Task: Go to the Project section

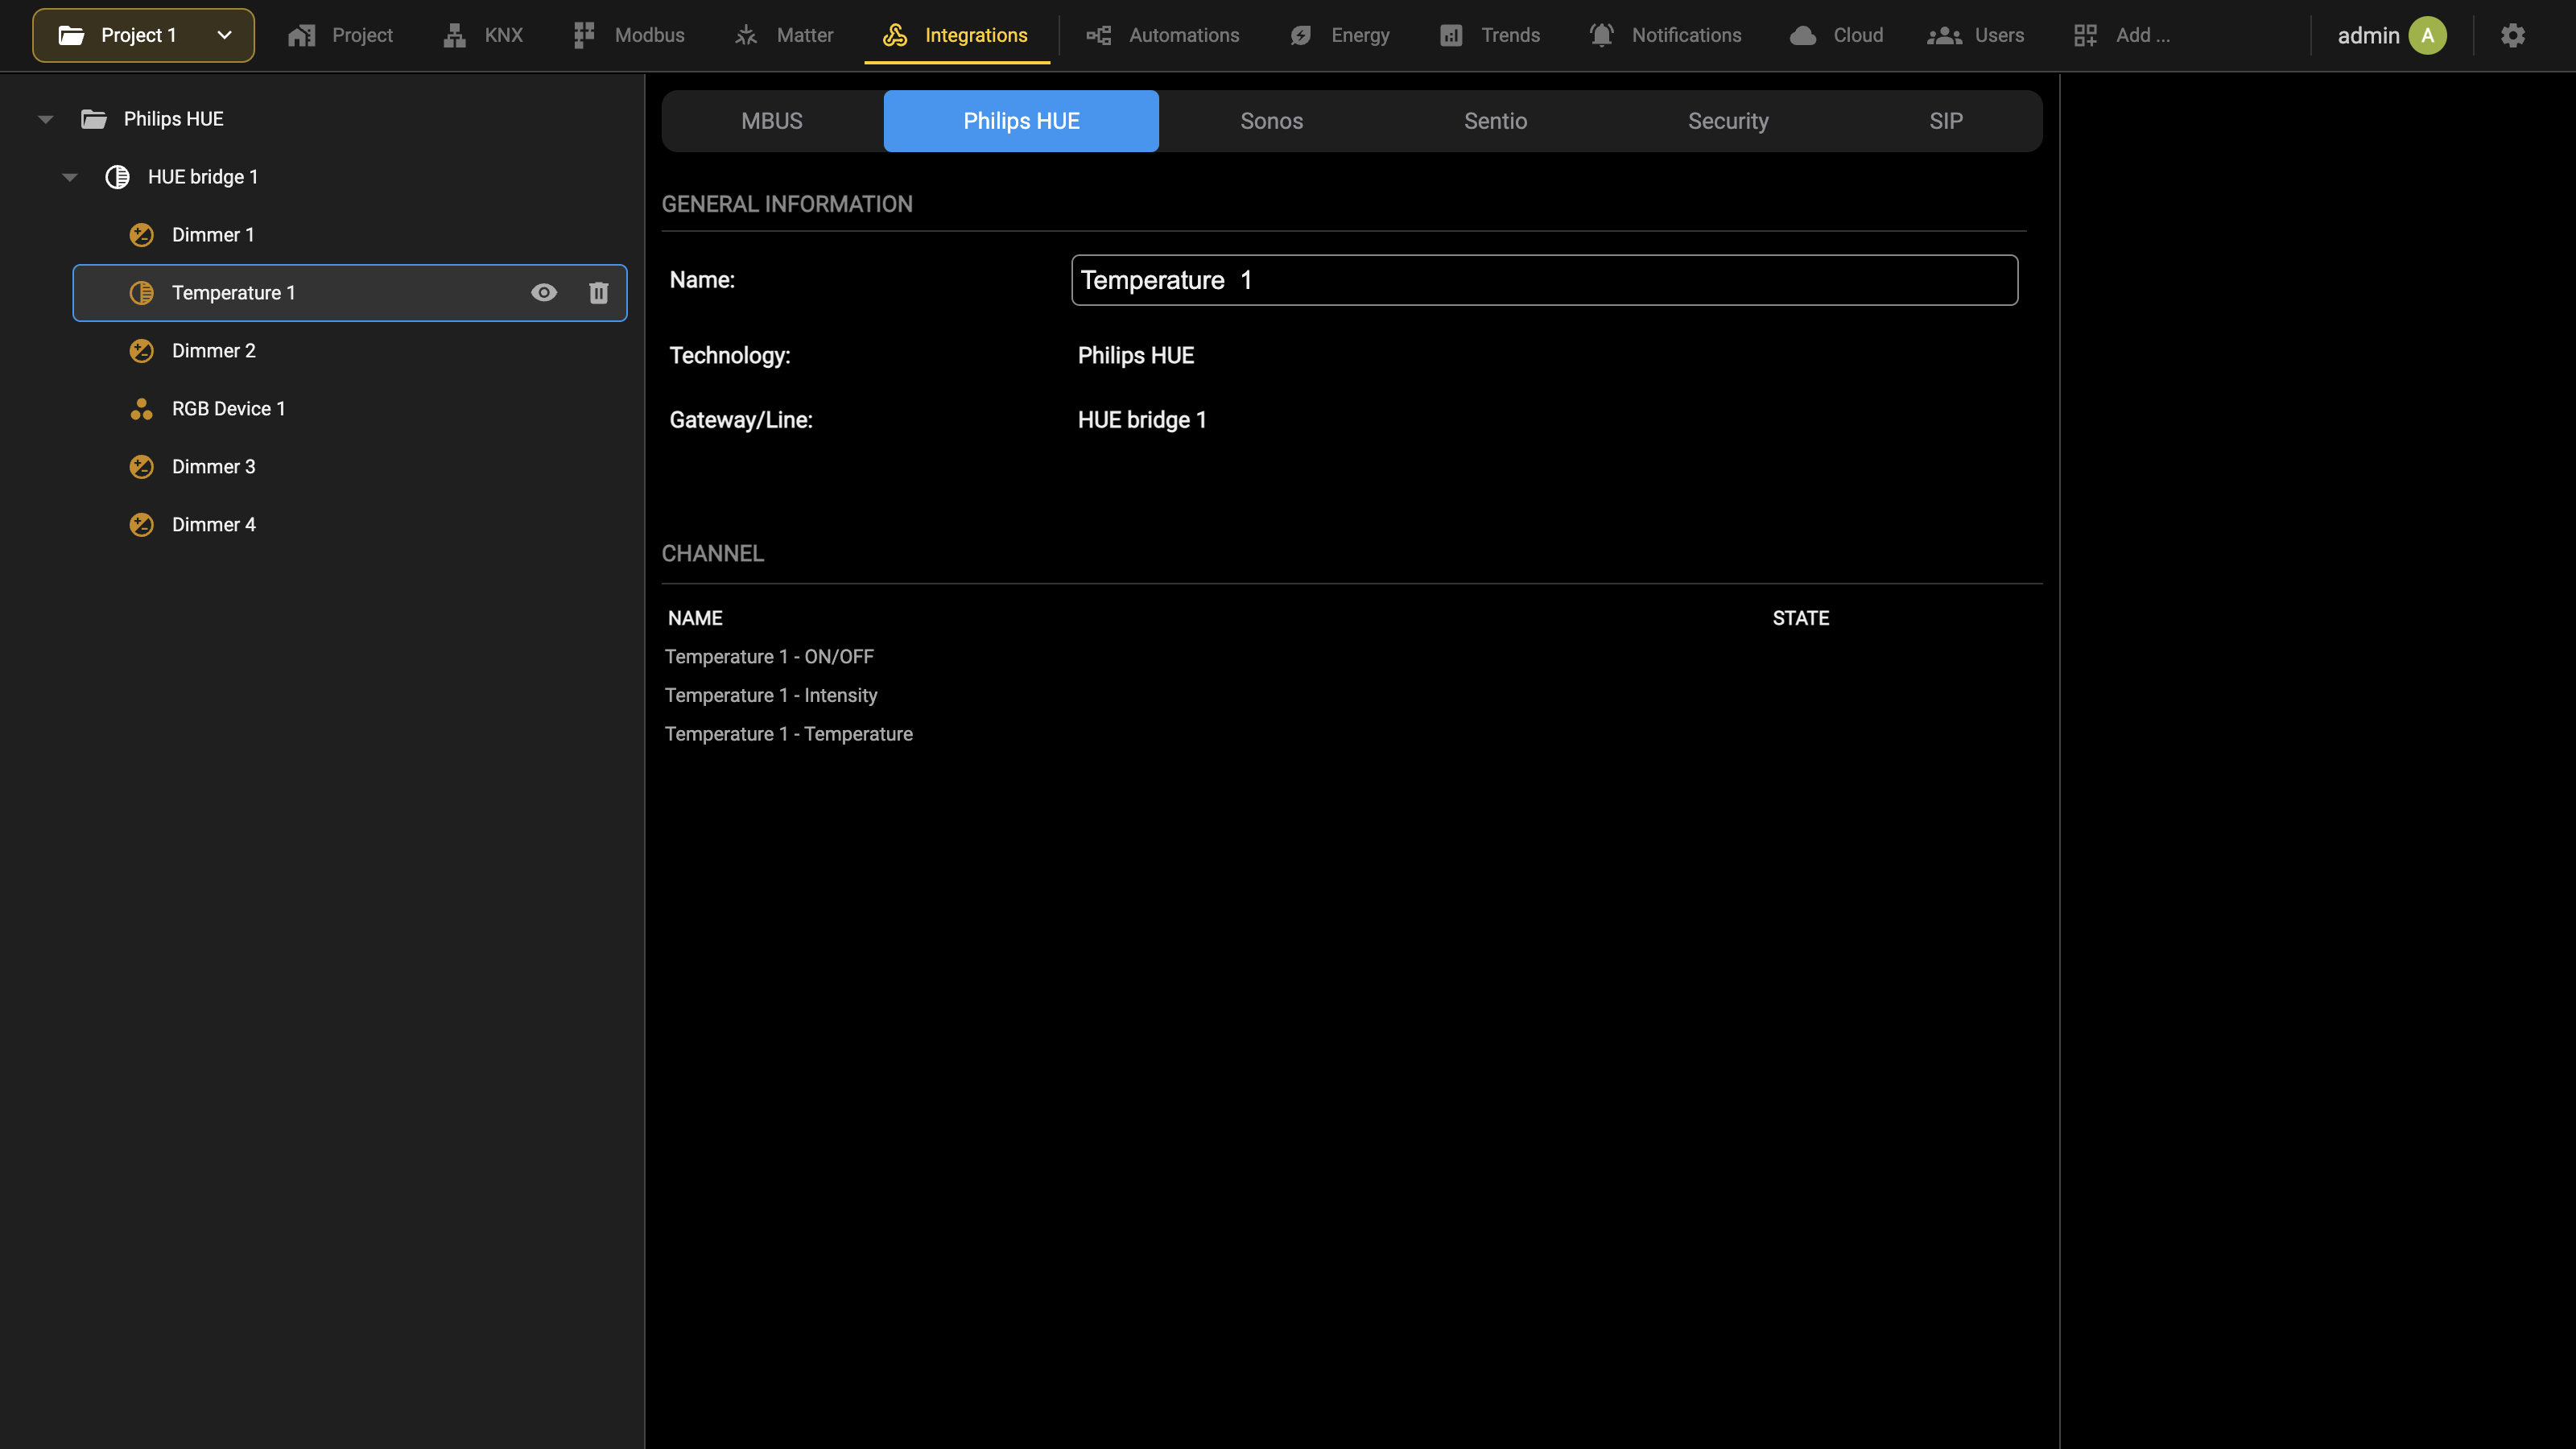Action: tap(340, 35)
